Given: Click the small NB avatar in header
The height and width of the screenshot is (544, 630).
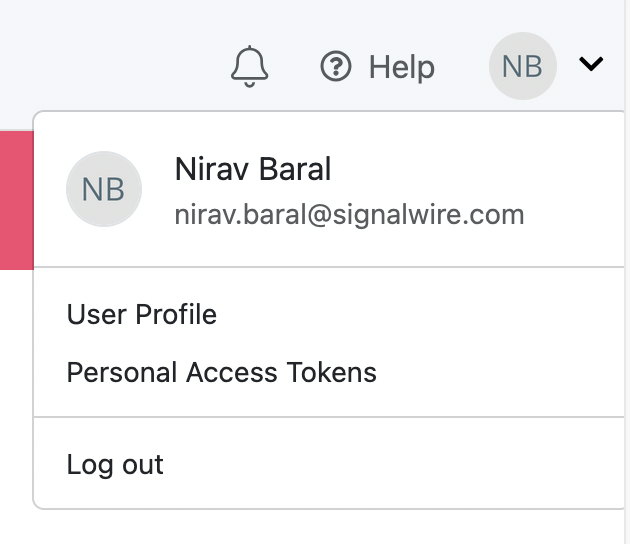Looking at the screenshot, I should coord(522,67).
